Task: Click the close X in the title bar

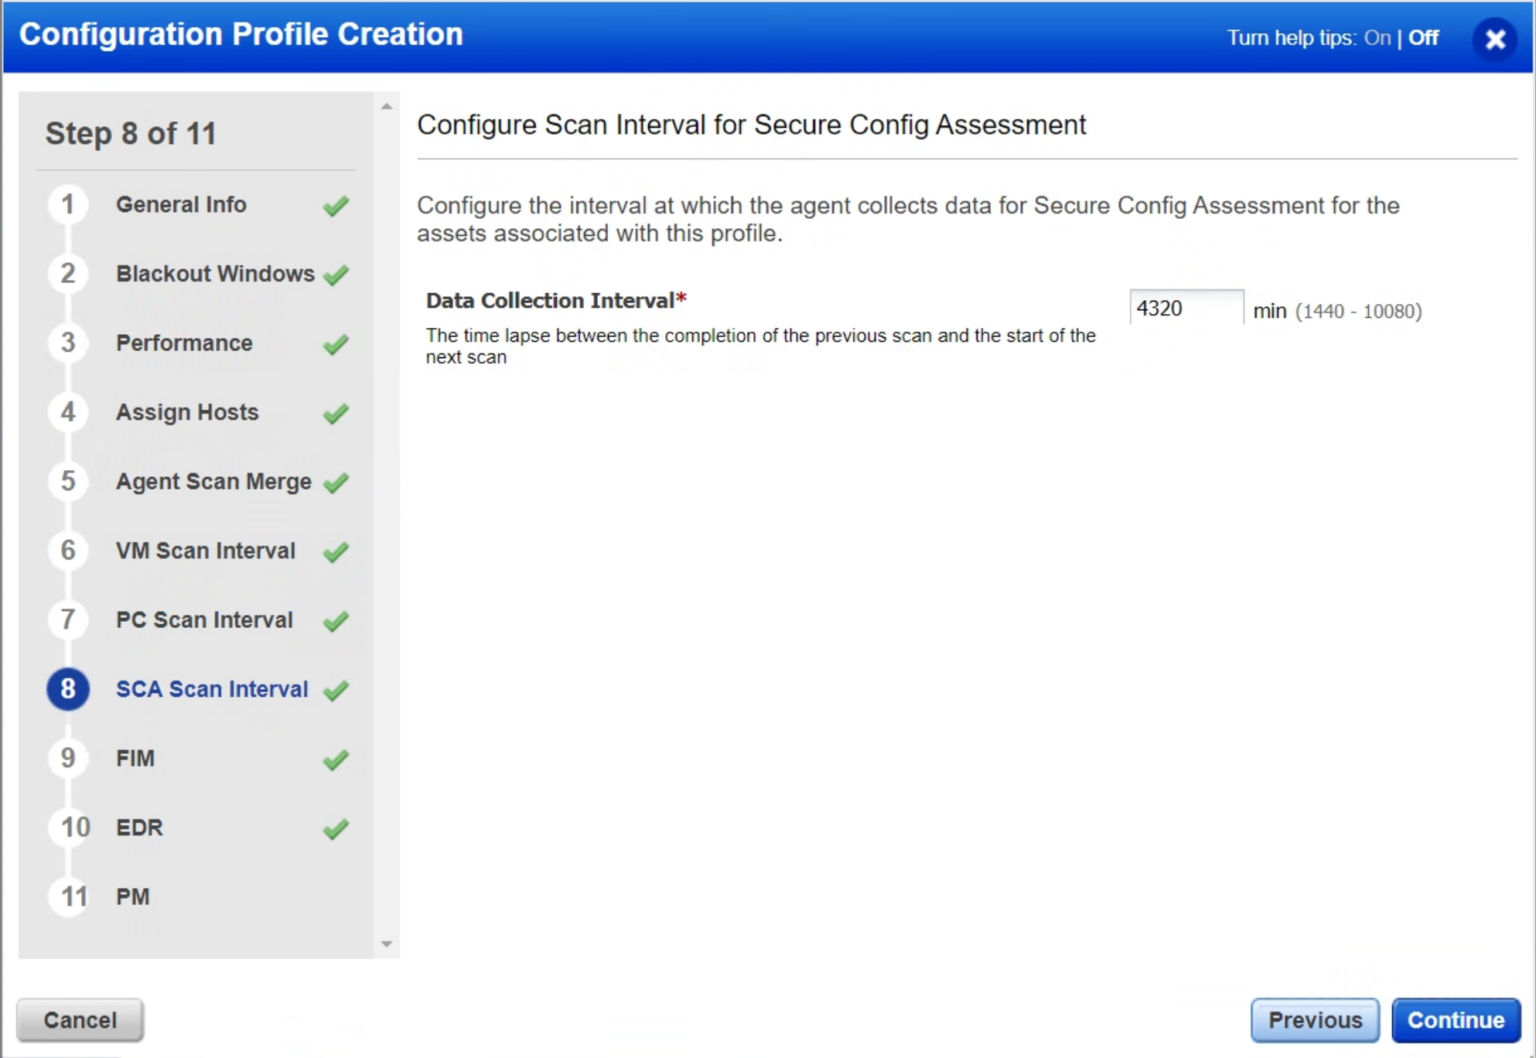Action: (x=1495, y=40)
